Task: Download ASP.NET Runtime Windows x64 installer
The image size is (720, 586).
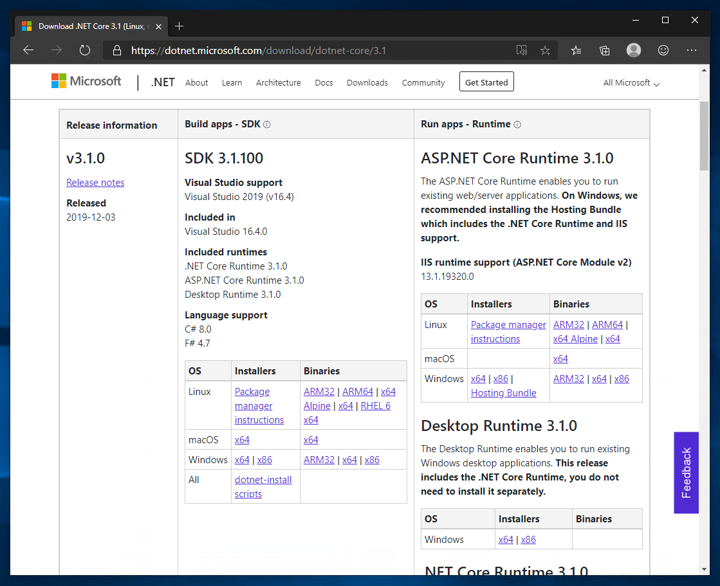Action: pyautogui.click(x=478, y=379)
